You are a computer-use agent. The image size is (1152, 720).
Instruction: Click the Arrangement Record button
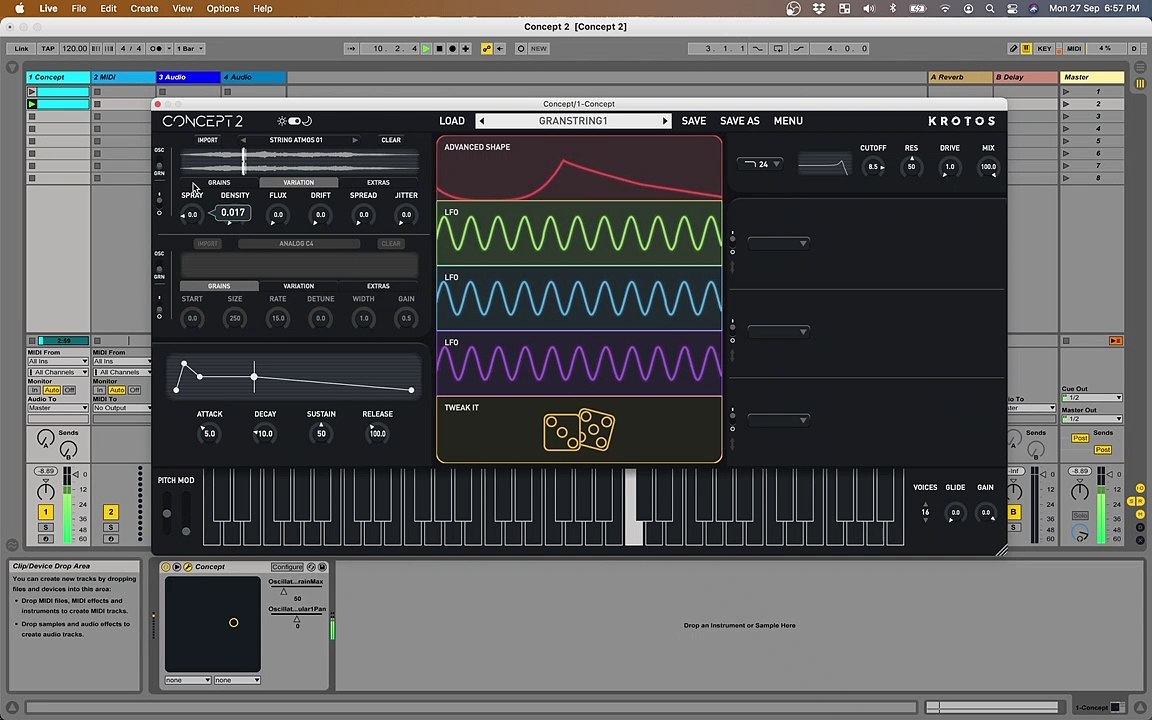click(x=453, y=48)
